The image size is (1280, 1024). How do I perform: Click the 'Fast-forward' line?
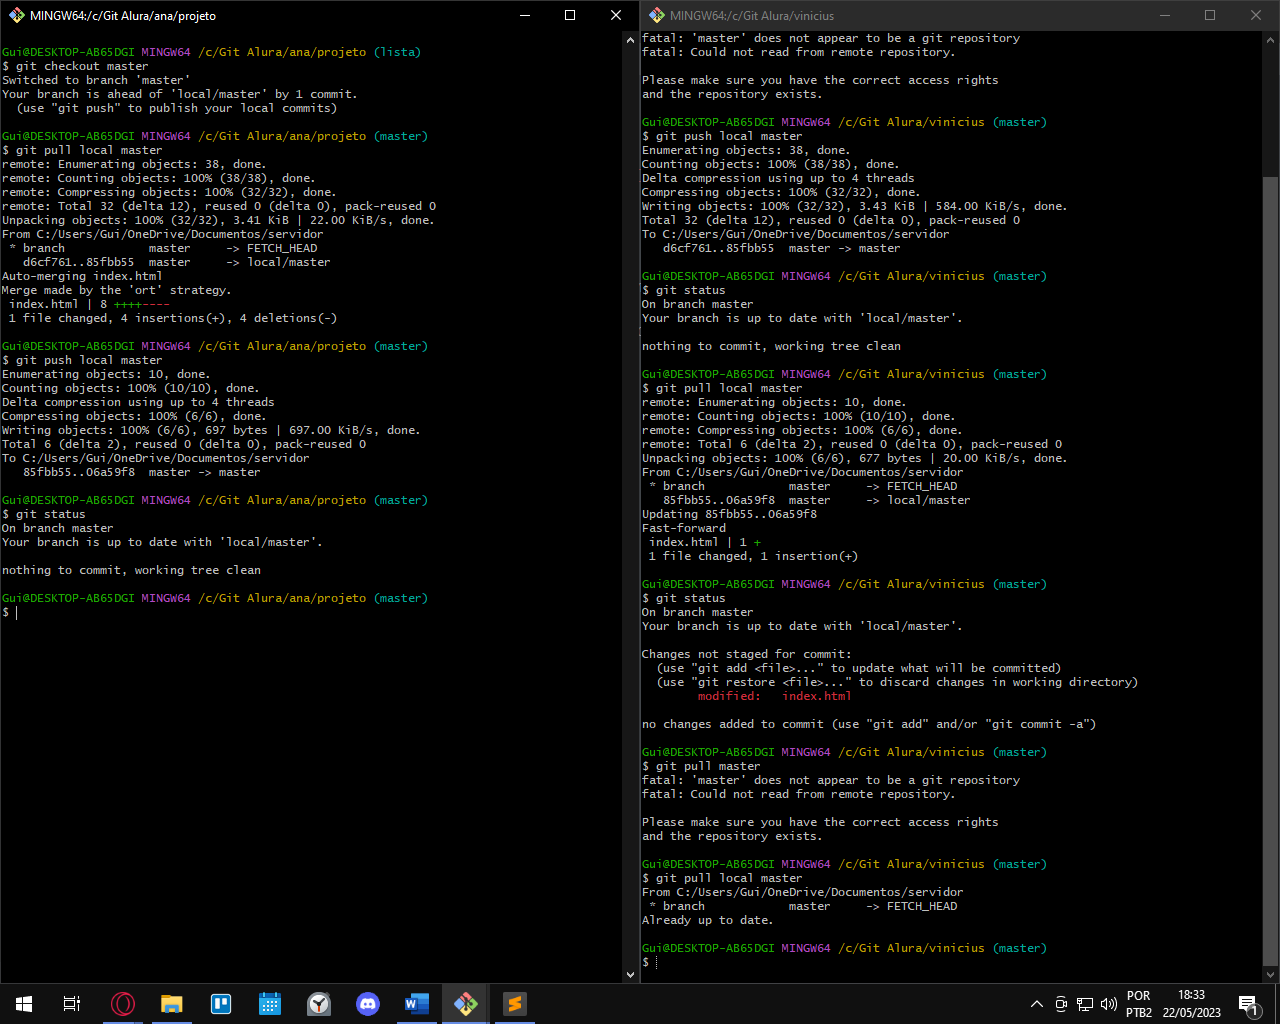(684, 528)
